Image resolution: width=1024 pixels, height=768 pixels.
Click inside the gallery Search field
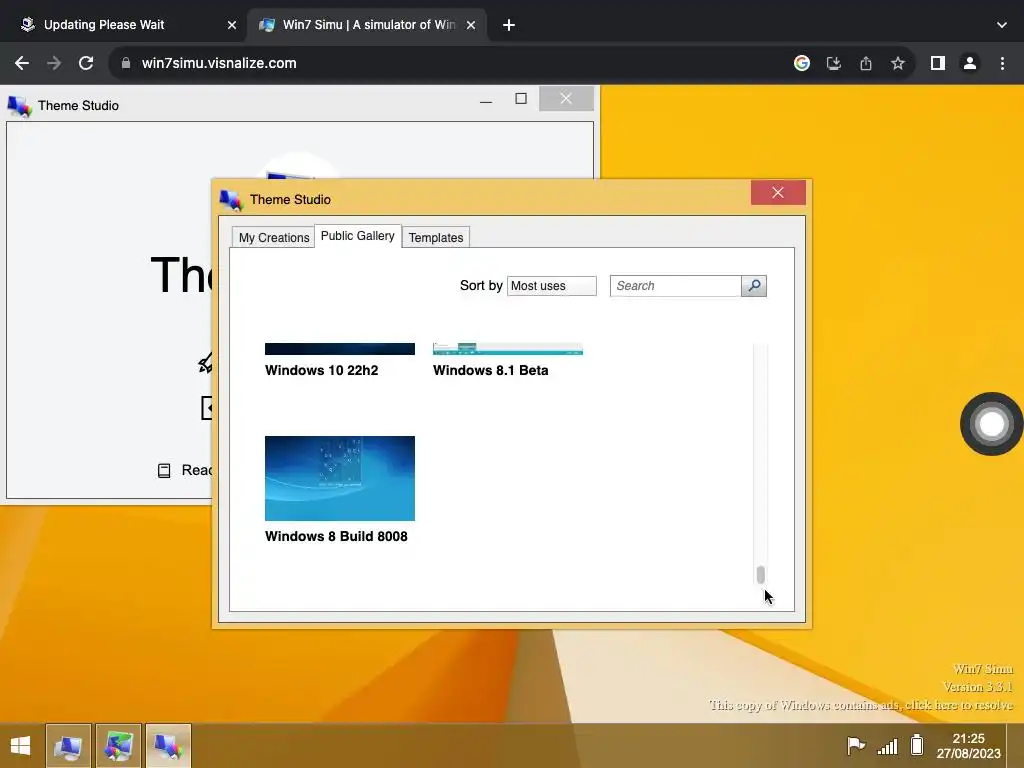click(675, 285)
